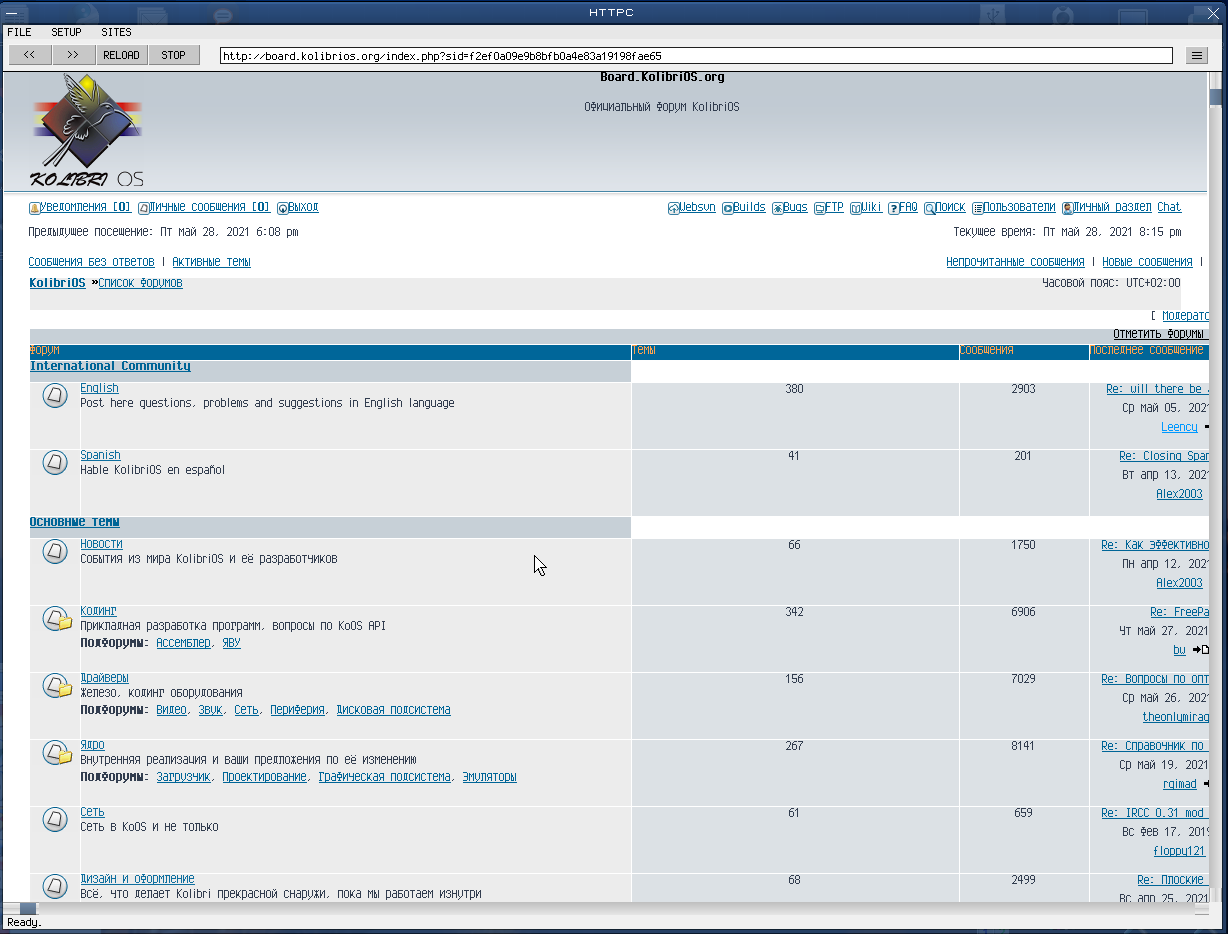Go back with the << button
The height and width of the screenshot is (934, 1228).
[x=29, y=55]
